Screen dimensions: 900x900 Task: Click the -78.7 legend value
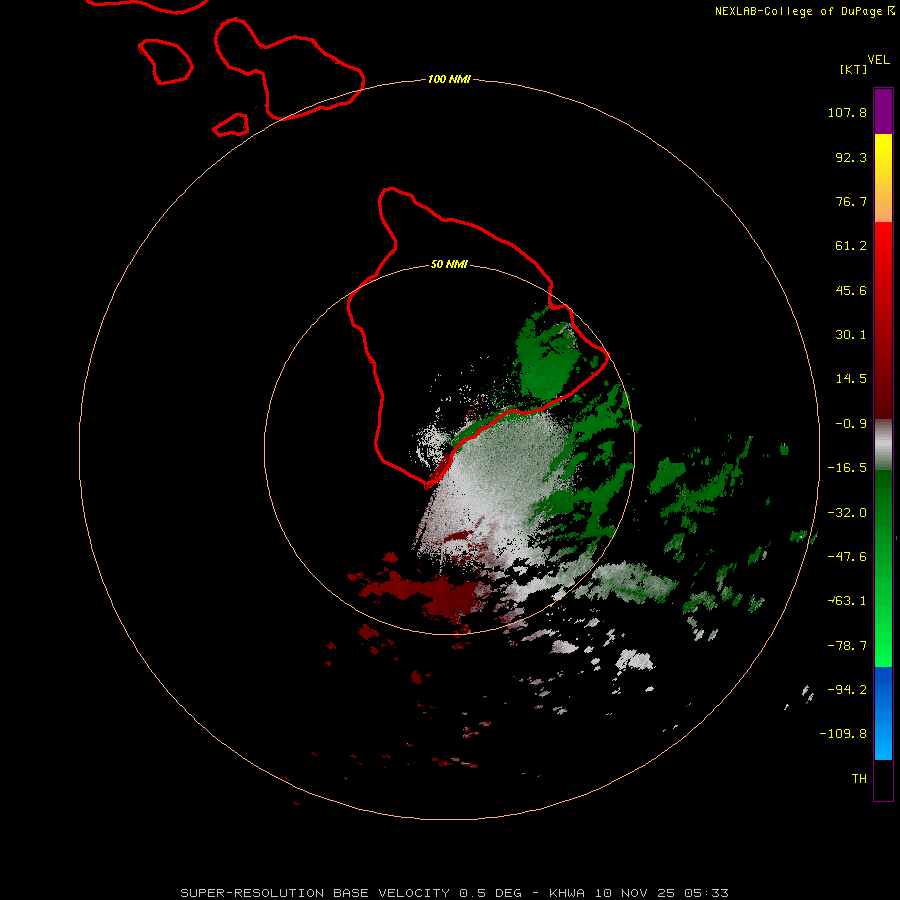[x=847, y=646]
